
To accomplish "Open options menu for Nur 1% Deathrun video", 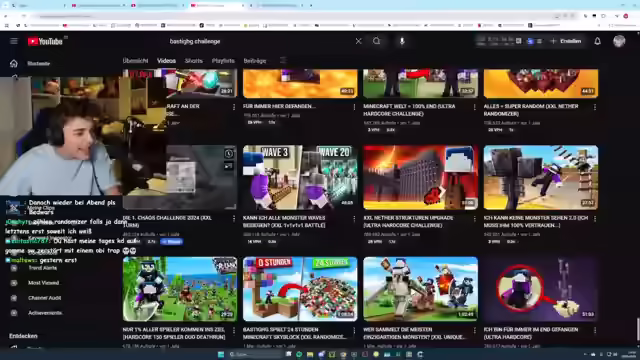I will 233,330.
